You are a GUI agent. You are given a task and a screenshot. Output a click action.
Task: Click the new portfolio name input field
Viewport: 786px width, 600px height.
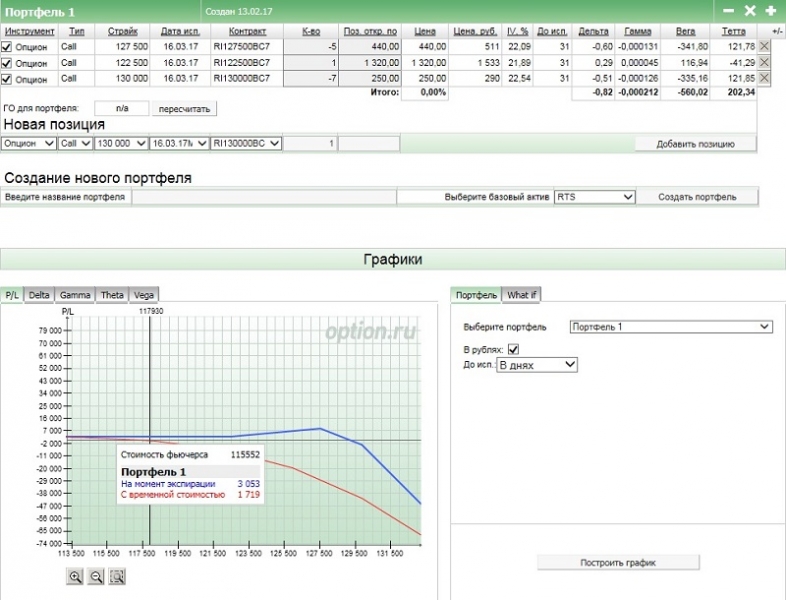tap(264, 197)
